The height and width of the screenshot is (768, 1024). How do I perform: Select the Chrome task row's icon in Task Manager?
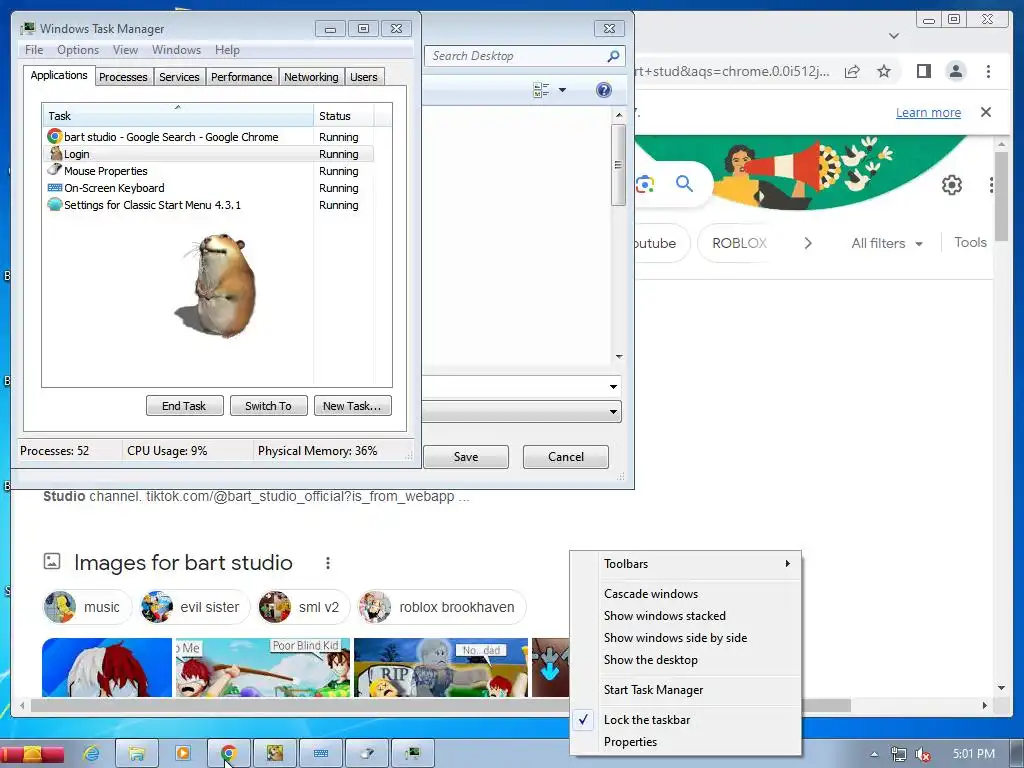[55, 136]
